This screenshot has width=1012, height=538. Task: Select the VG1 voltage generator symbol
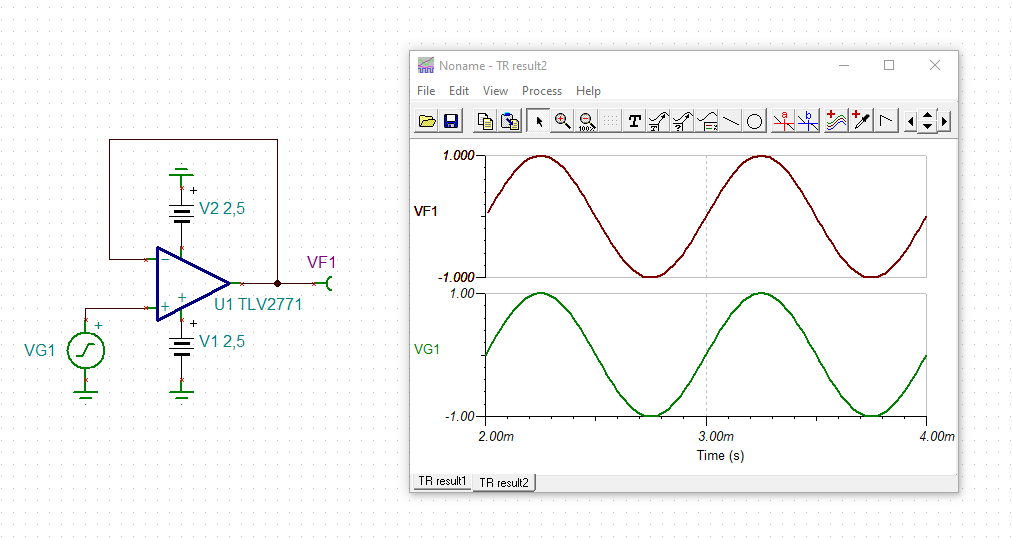(x=86, y=351)
